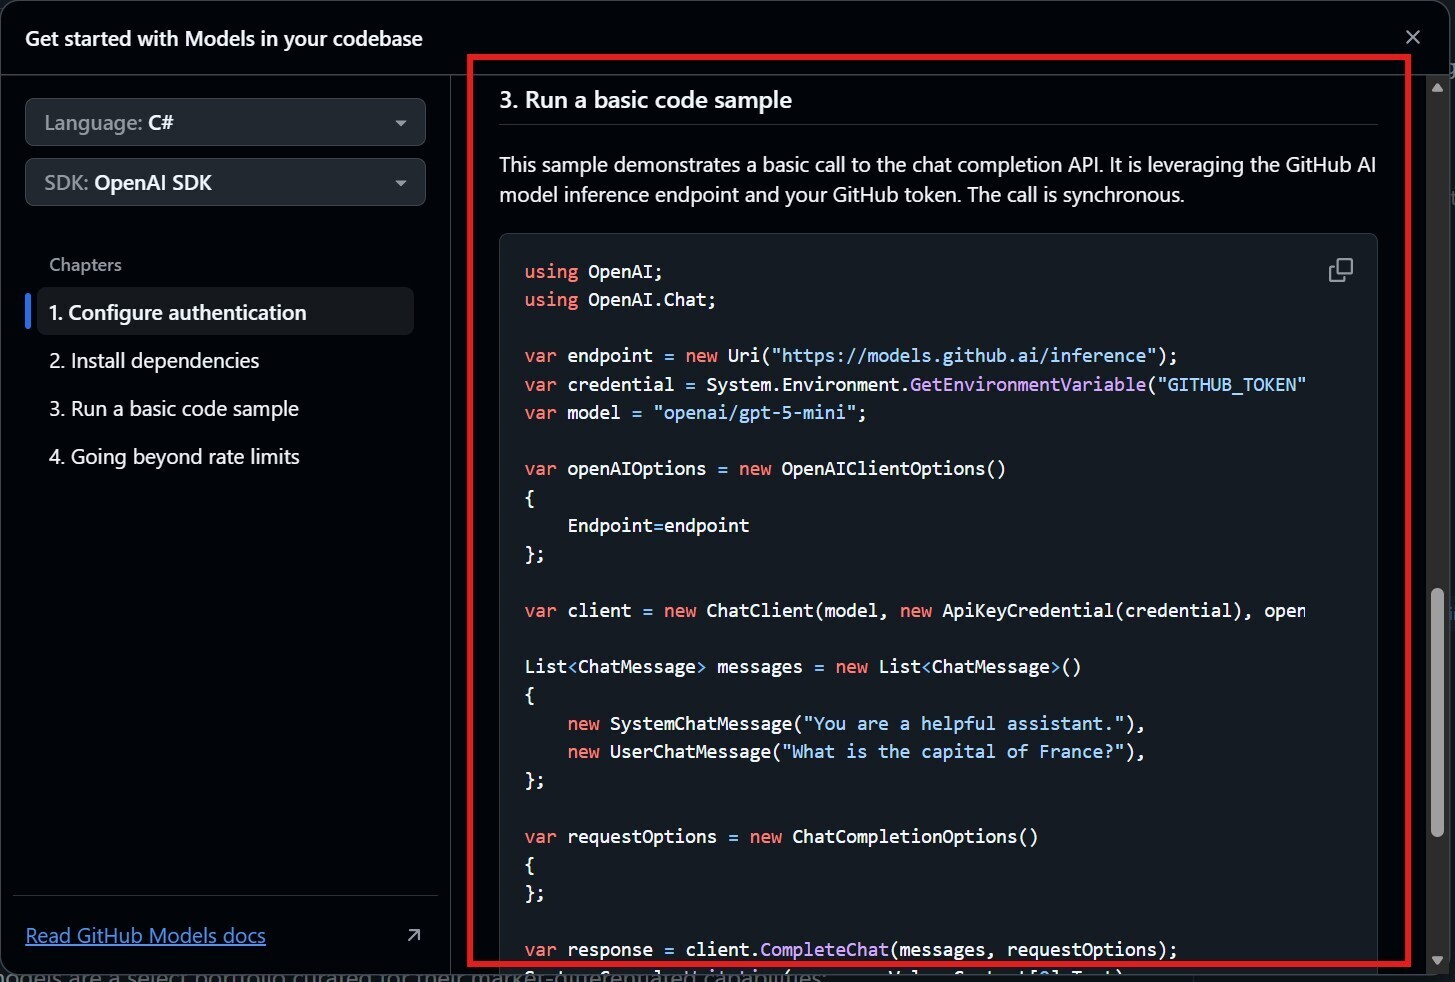Open the Read GitHub Models docs link
This screenshot has width=1455, height=982.
point(145,935)
